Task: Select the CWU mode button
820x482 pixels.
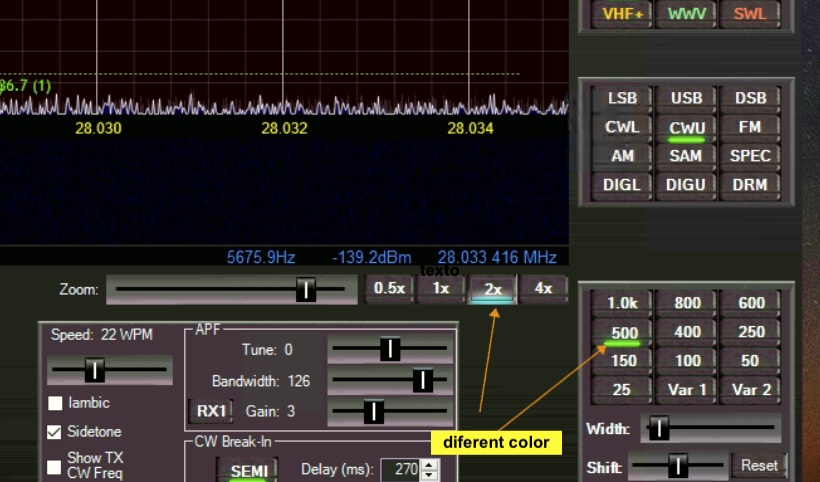Action: pyautogui.click(x=686, y=128)
